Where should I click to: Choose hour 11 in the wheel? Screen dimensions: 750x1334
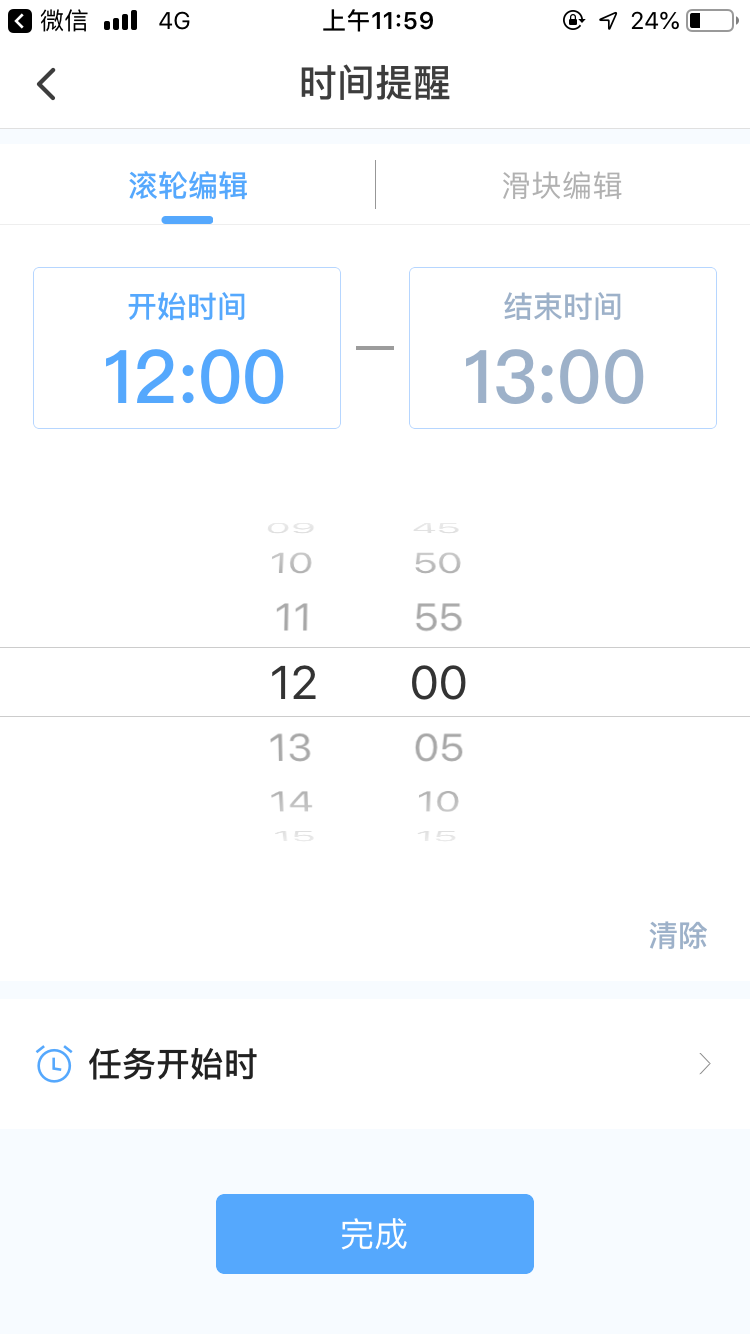click(x=292, y=618)
